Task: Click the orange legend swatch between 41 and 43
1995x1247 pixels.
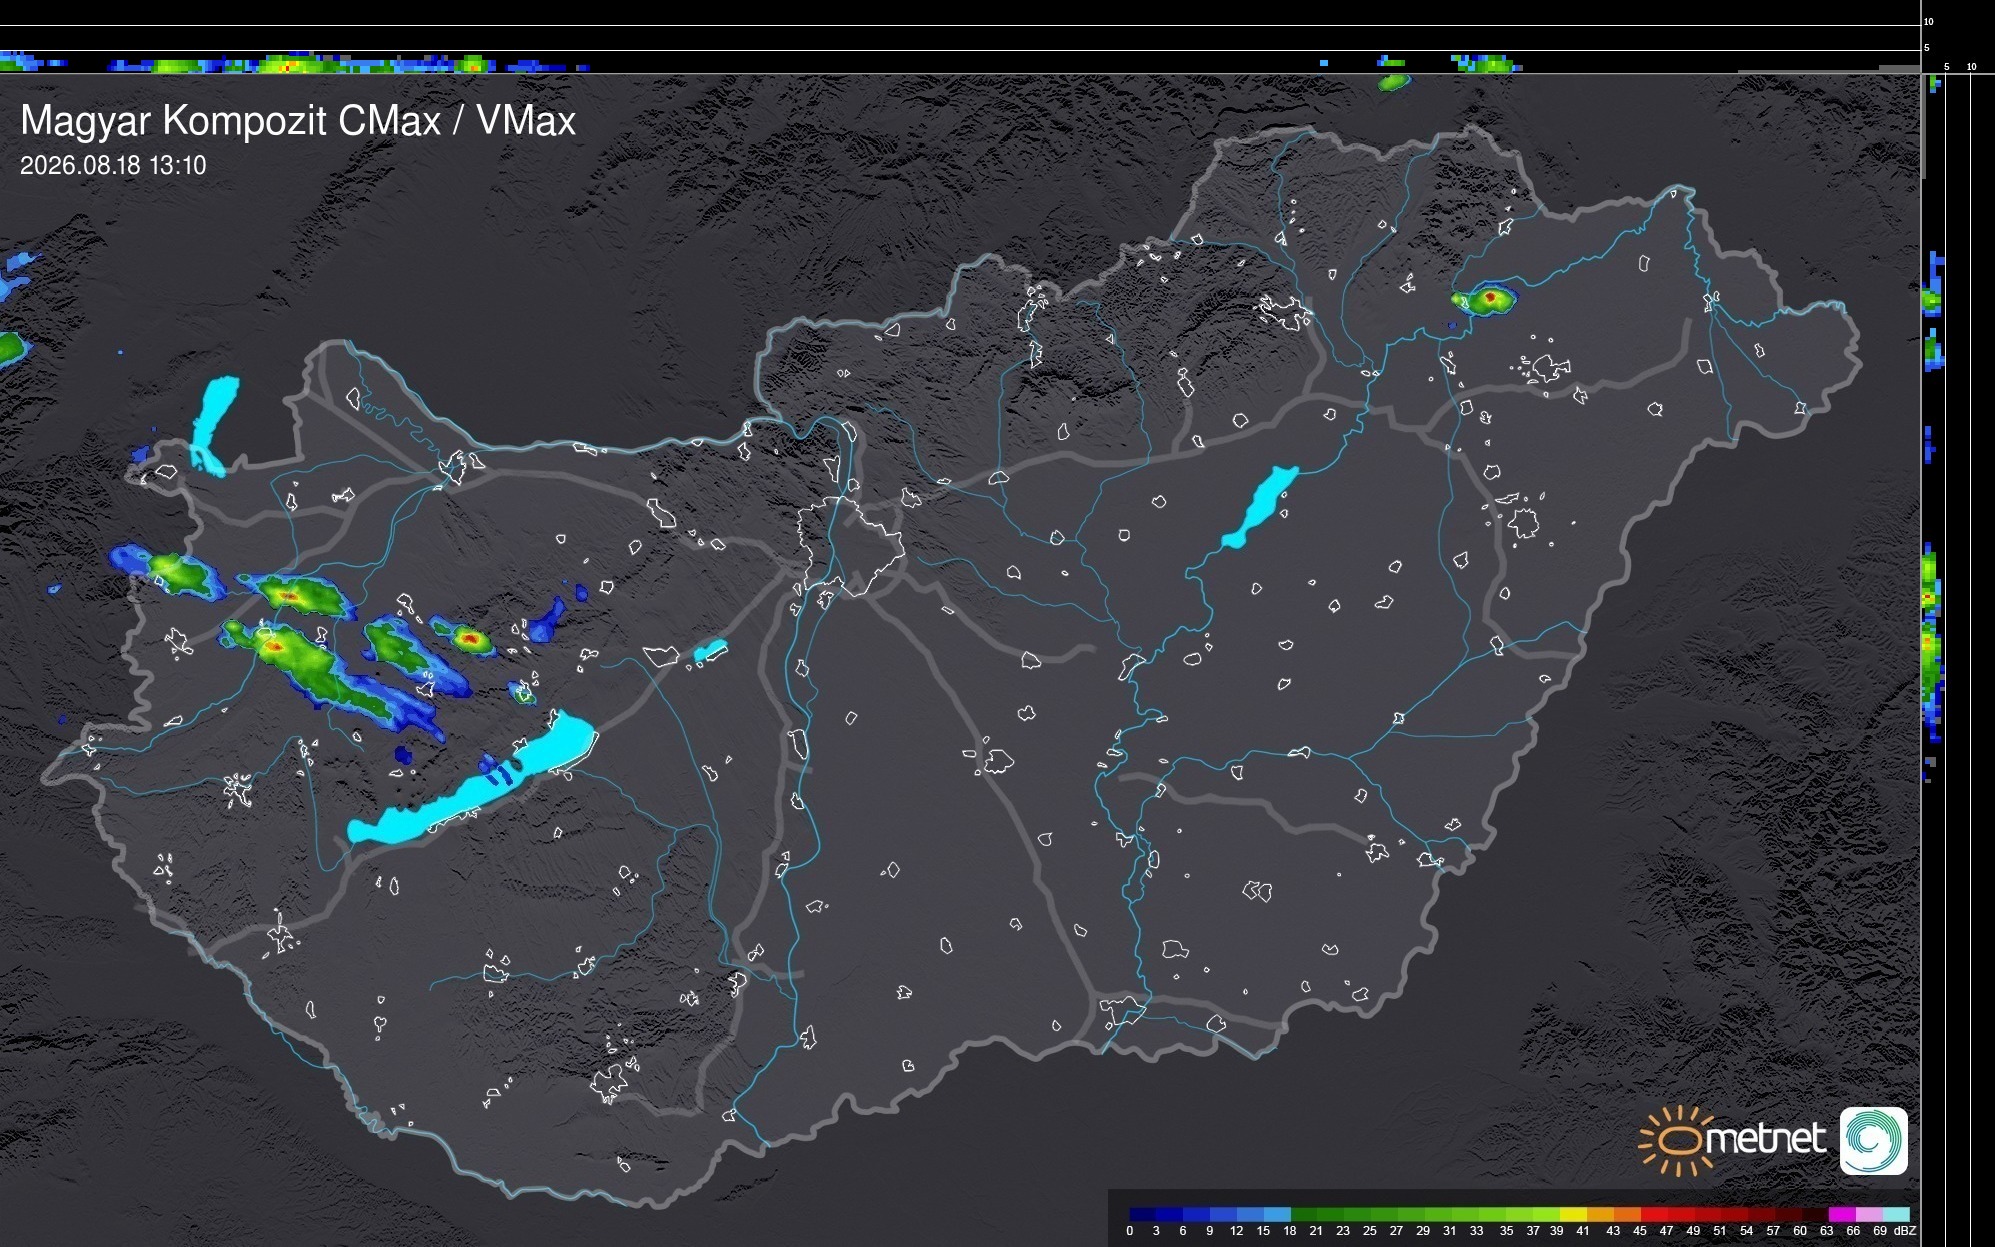Action: [1600, 1214]
